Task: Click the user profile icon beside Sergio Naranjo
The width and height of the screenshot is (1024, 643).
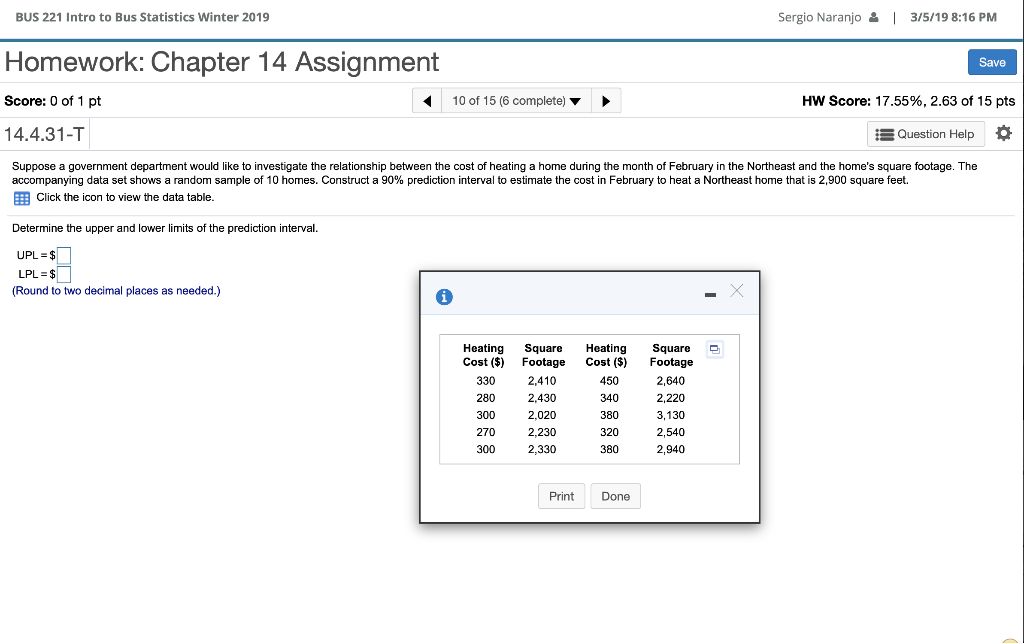Action: pyautogui.click(x=873, y=16)
